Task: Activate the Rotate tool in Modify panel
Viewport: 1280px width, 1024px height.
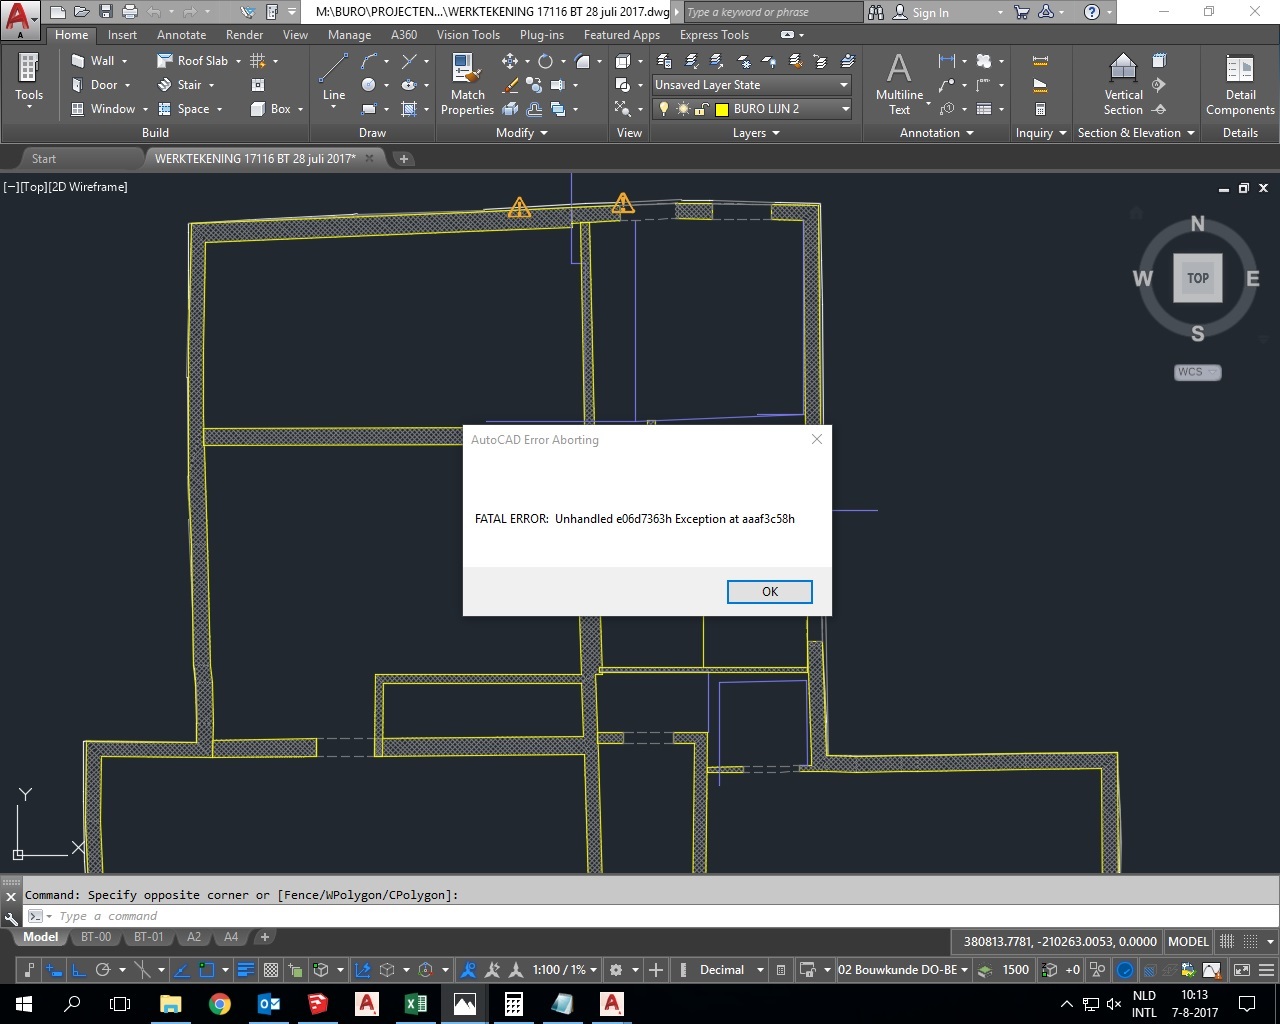Action: point(546,61)
